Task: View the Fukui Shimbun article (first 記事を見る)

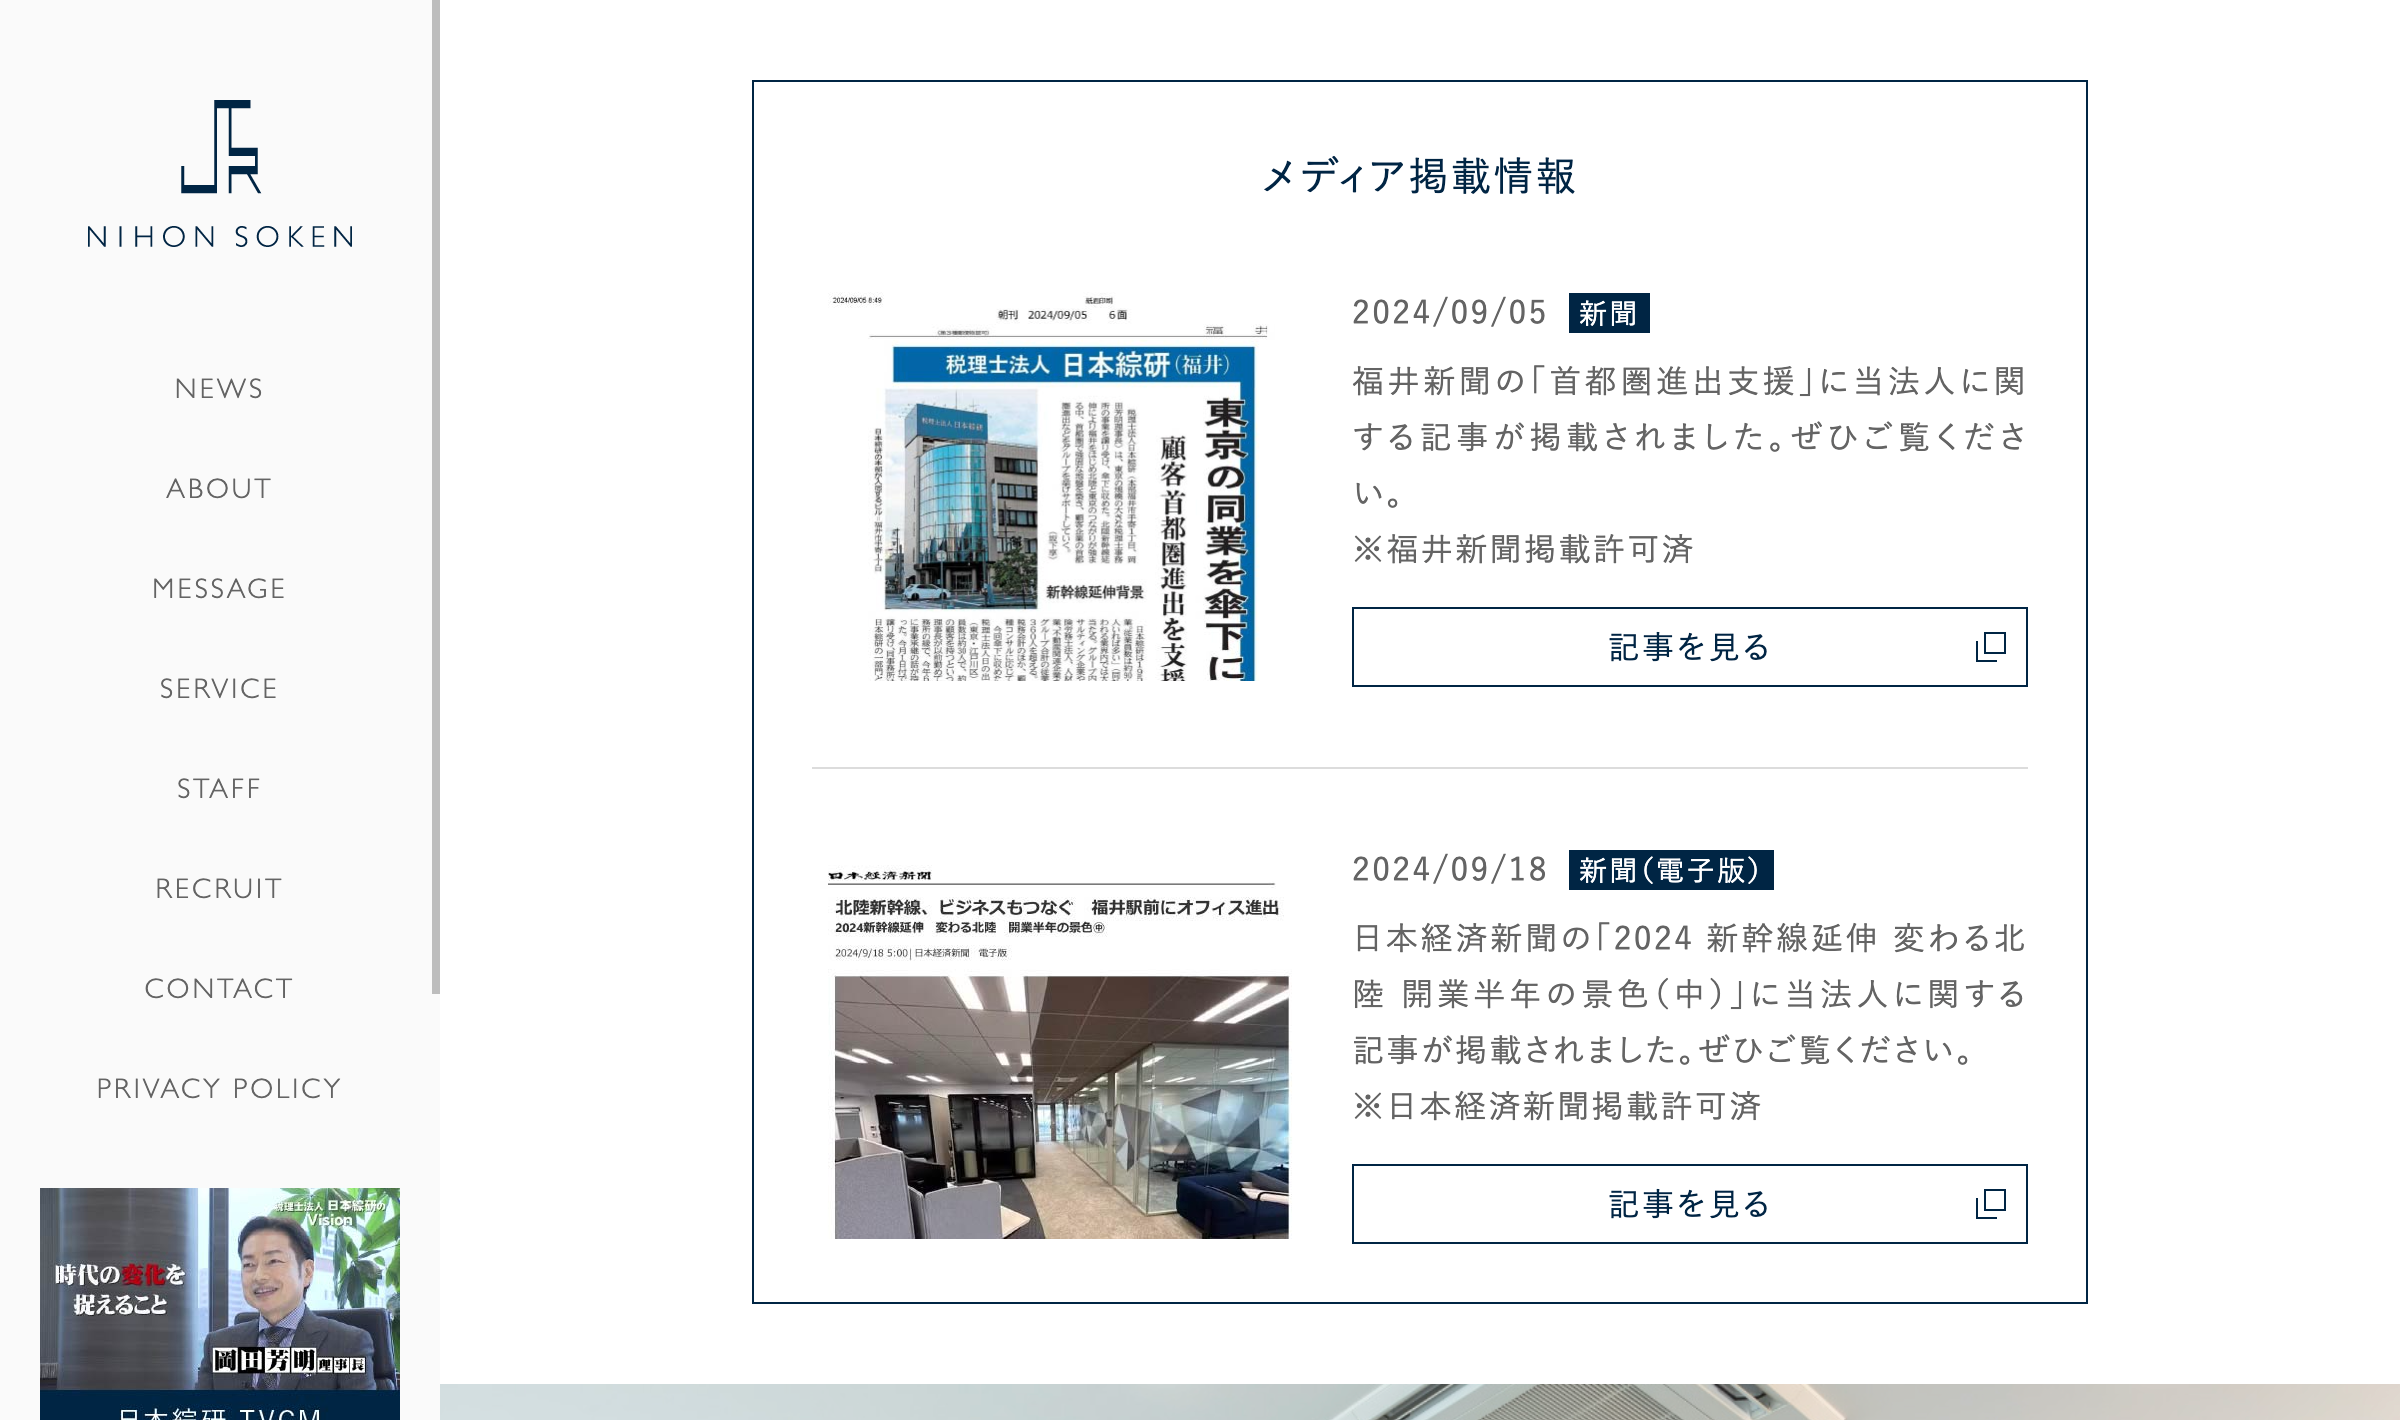Action: (x=1688, y=647)
